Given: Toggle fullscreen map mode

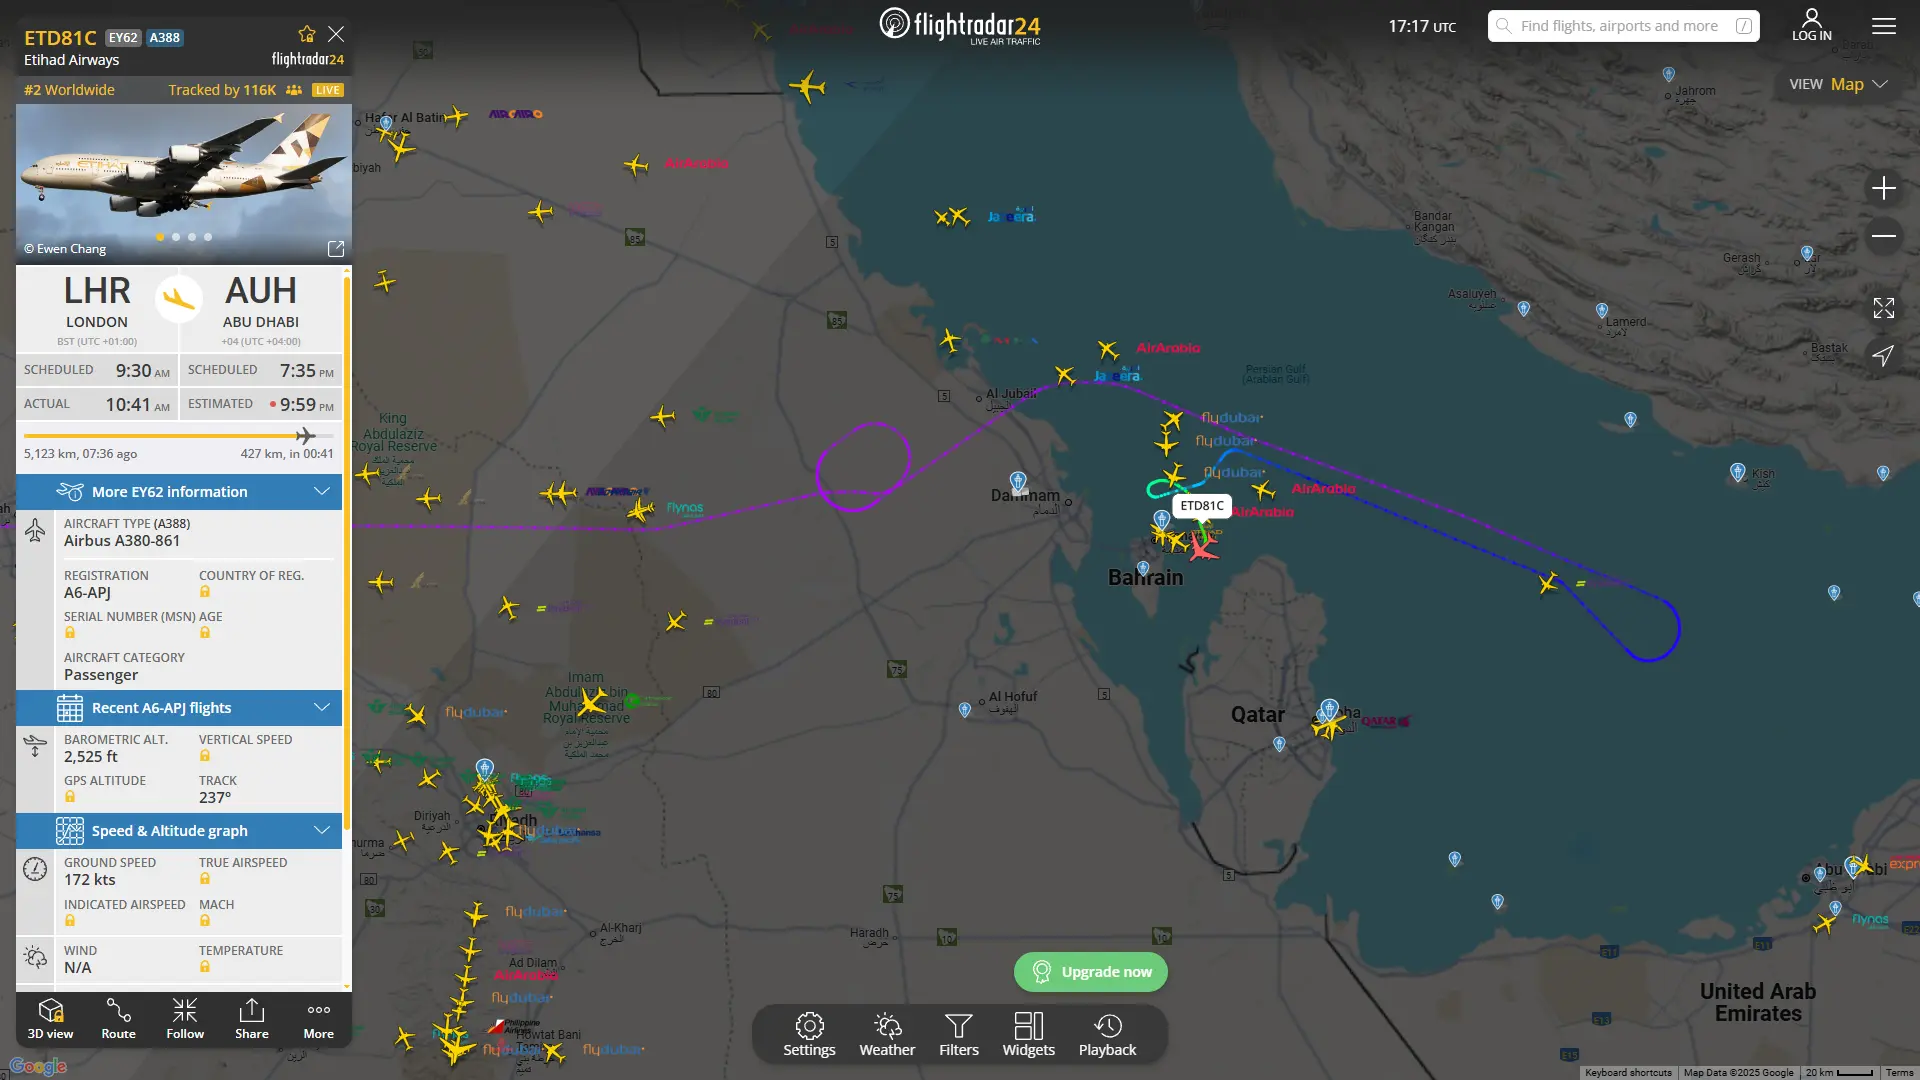Looking at the screenshot, I should tap(1884, 308).
